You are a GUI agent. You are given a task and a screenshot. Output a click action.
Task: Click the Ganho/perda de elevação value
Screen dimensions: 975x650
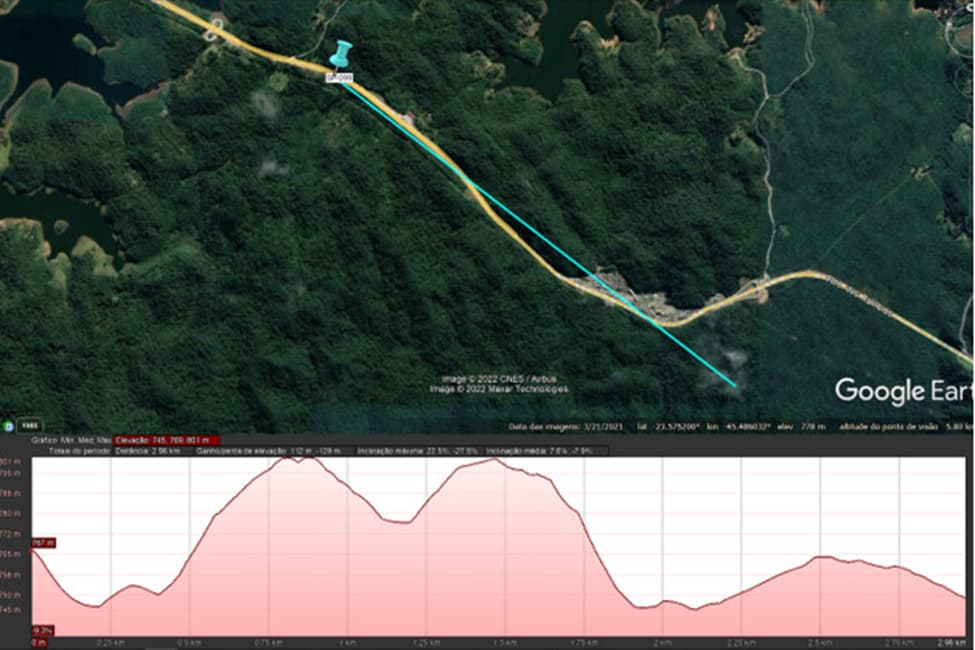pyautogui.click(x=269, y=450)
